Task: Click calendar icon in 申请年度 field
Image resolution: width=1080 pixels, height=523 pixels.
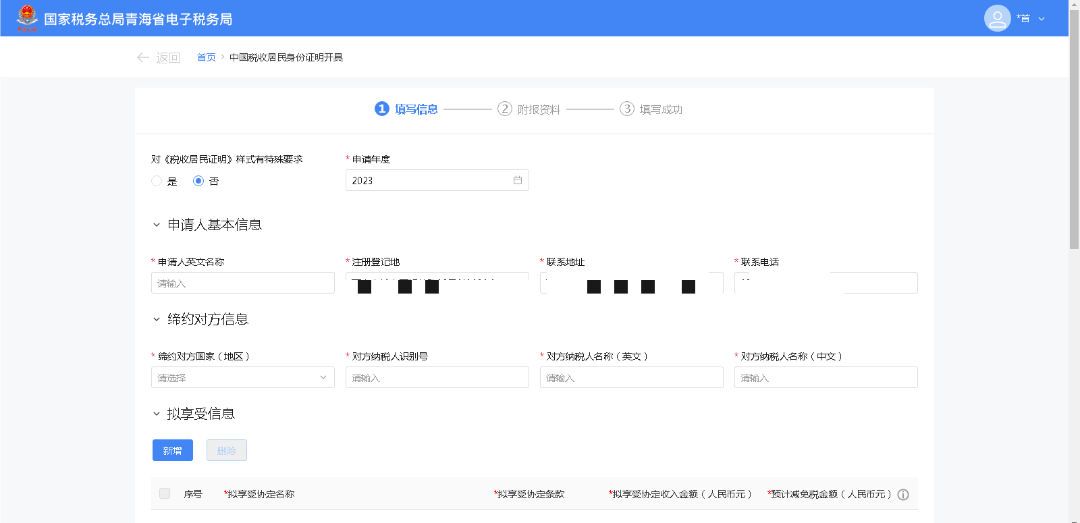Action: pyautogui.click(x=517, y=180)
